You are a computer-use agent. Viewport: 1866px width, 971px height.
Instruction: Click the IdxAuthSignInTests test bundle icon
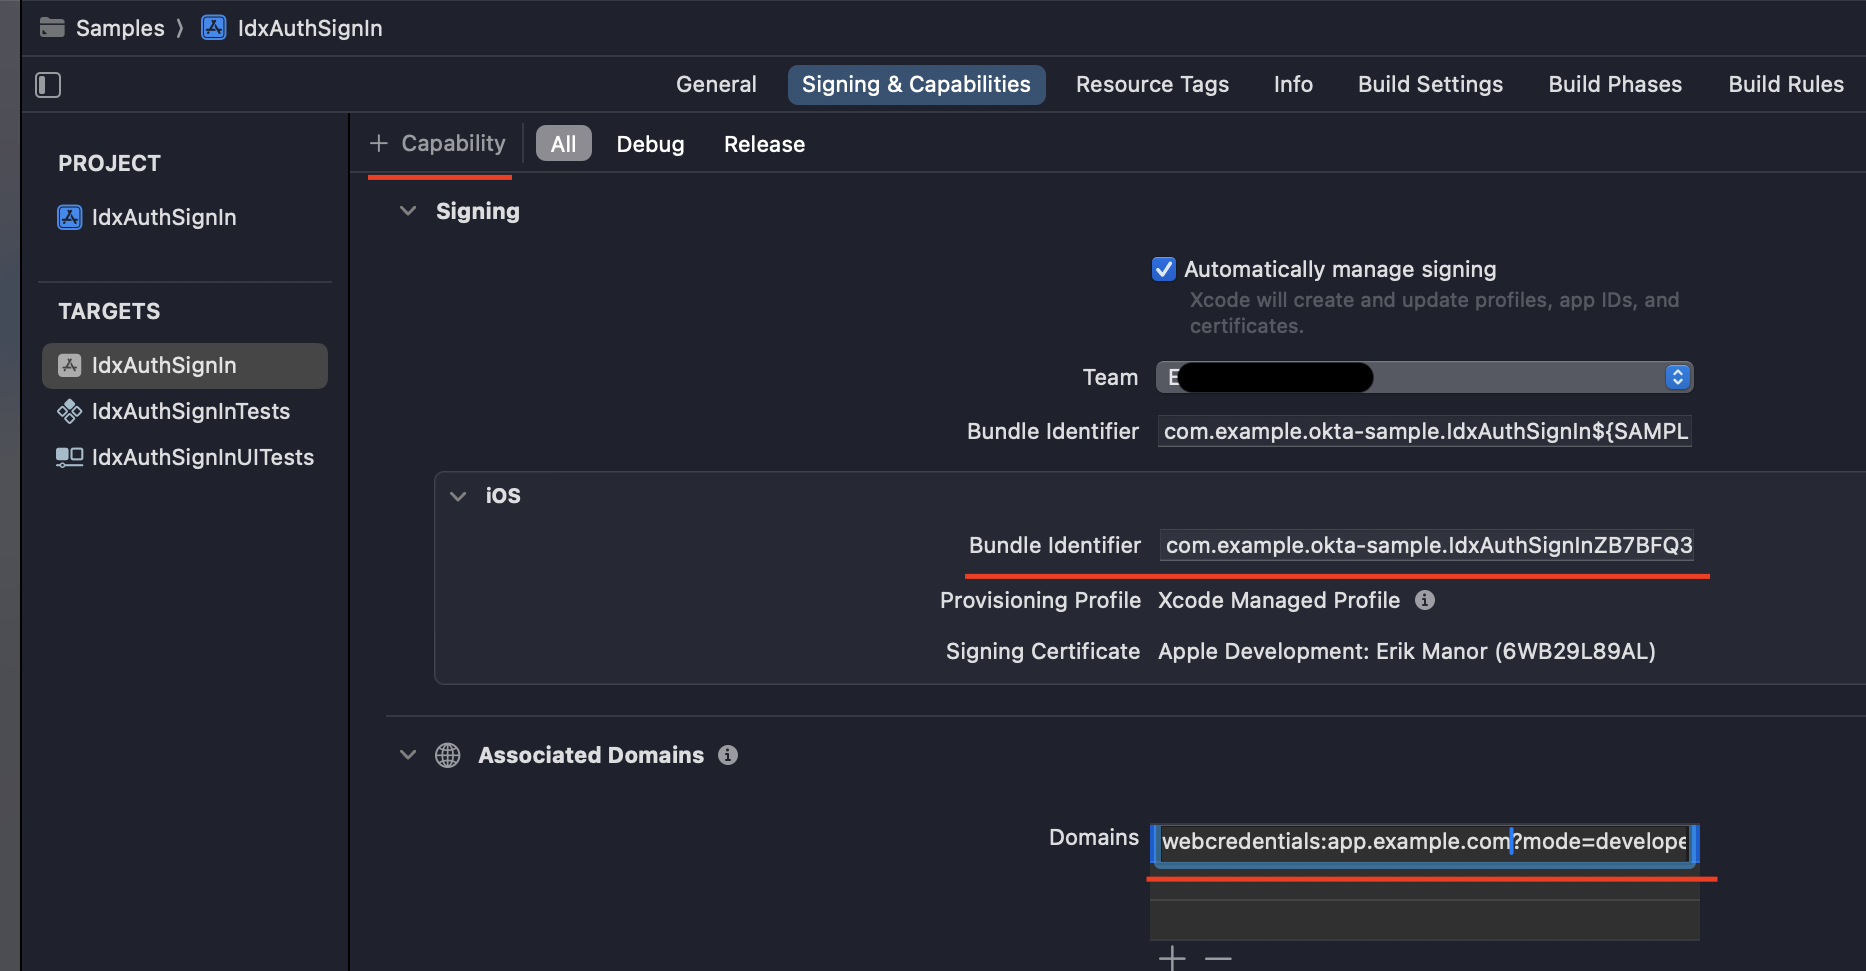pyautogui.click(x=69, y=411)
